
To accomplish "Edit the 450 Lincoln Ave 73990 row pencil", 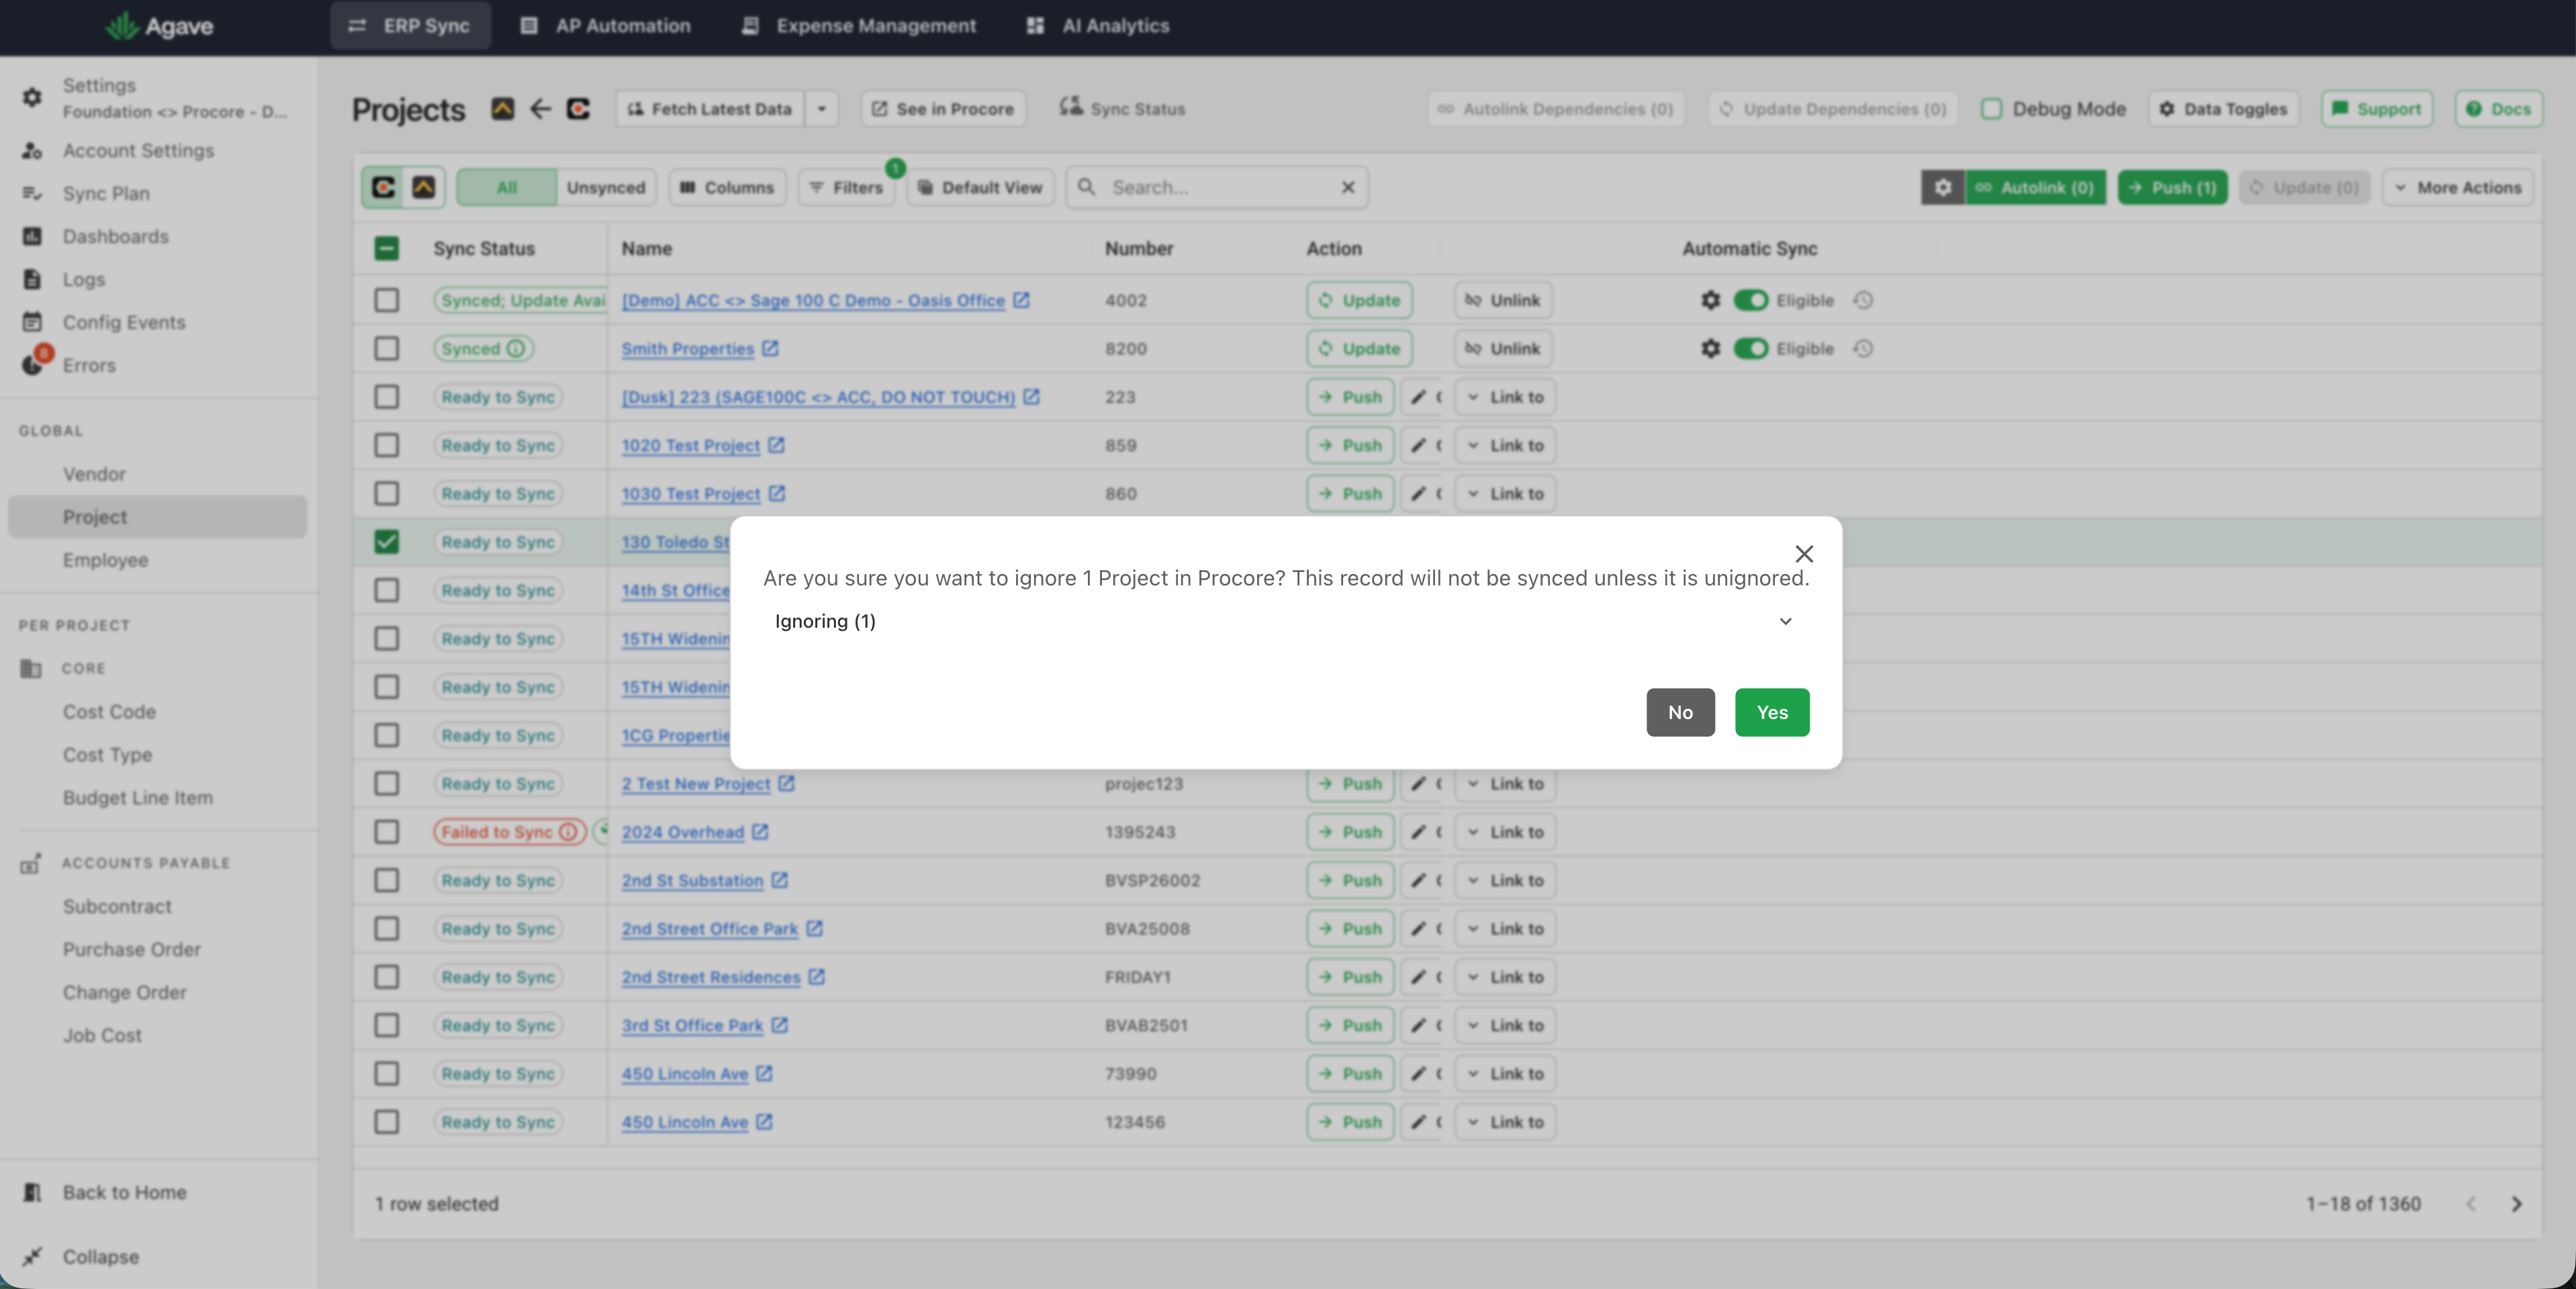I will pos(1419,1074).
